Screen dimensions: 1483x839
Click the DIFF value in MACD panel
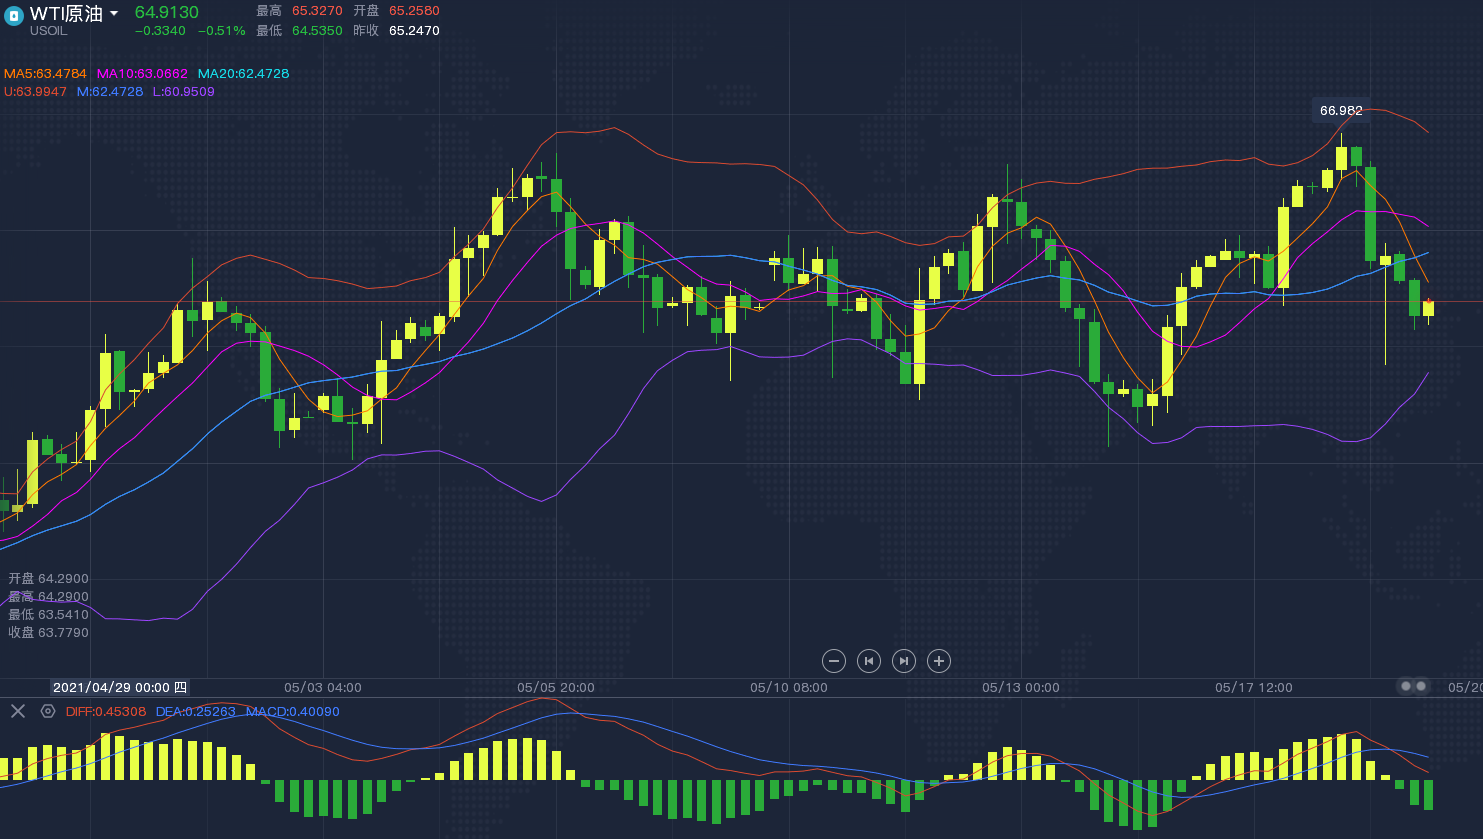(x=106, y=712)
